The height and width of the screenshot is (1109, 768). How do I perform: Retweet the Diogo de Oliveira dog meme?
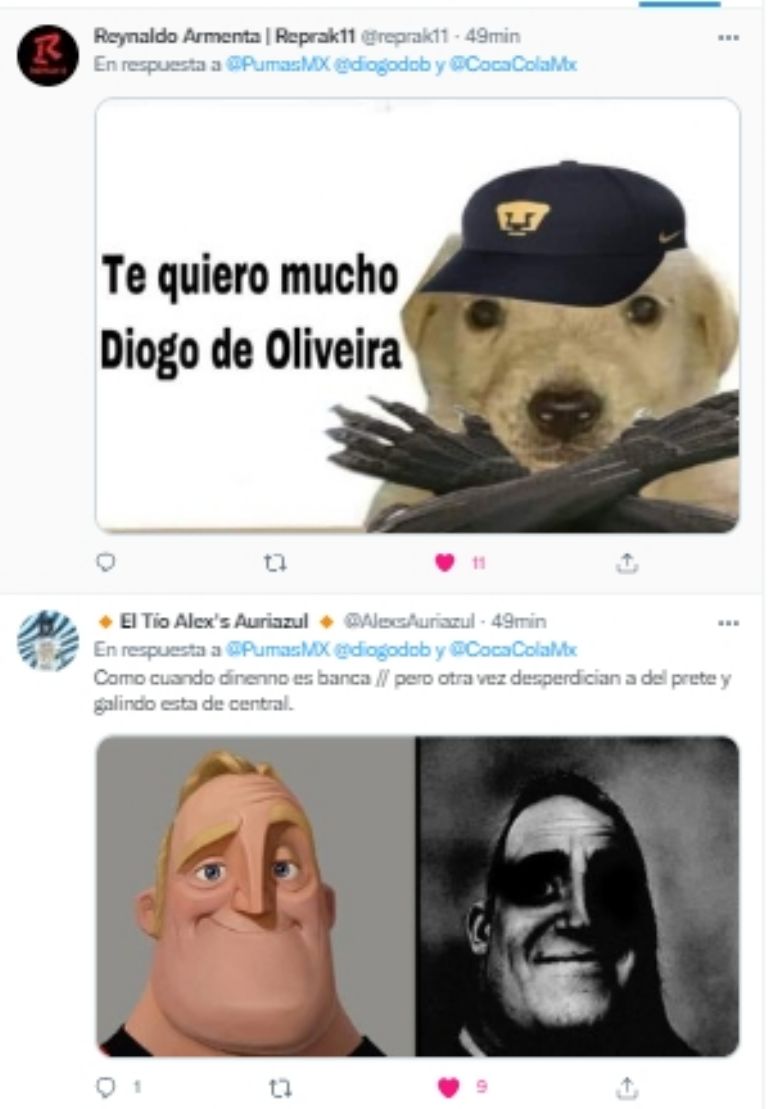(275, 563)
